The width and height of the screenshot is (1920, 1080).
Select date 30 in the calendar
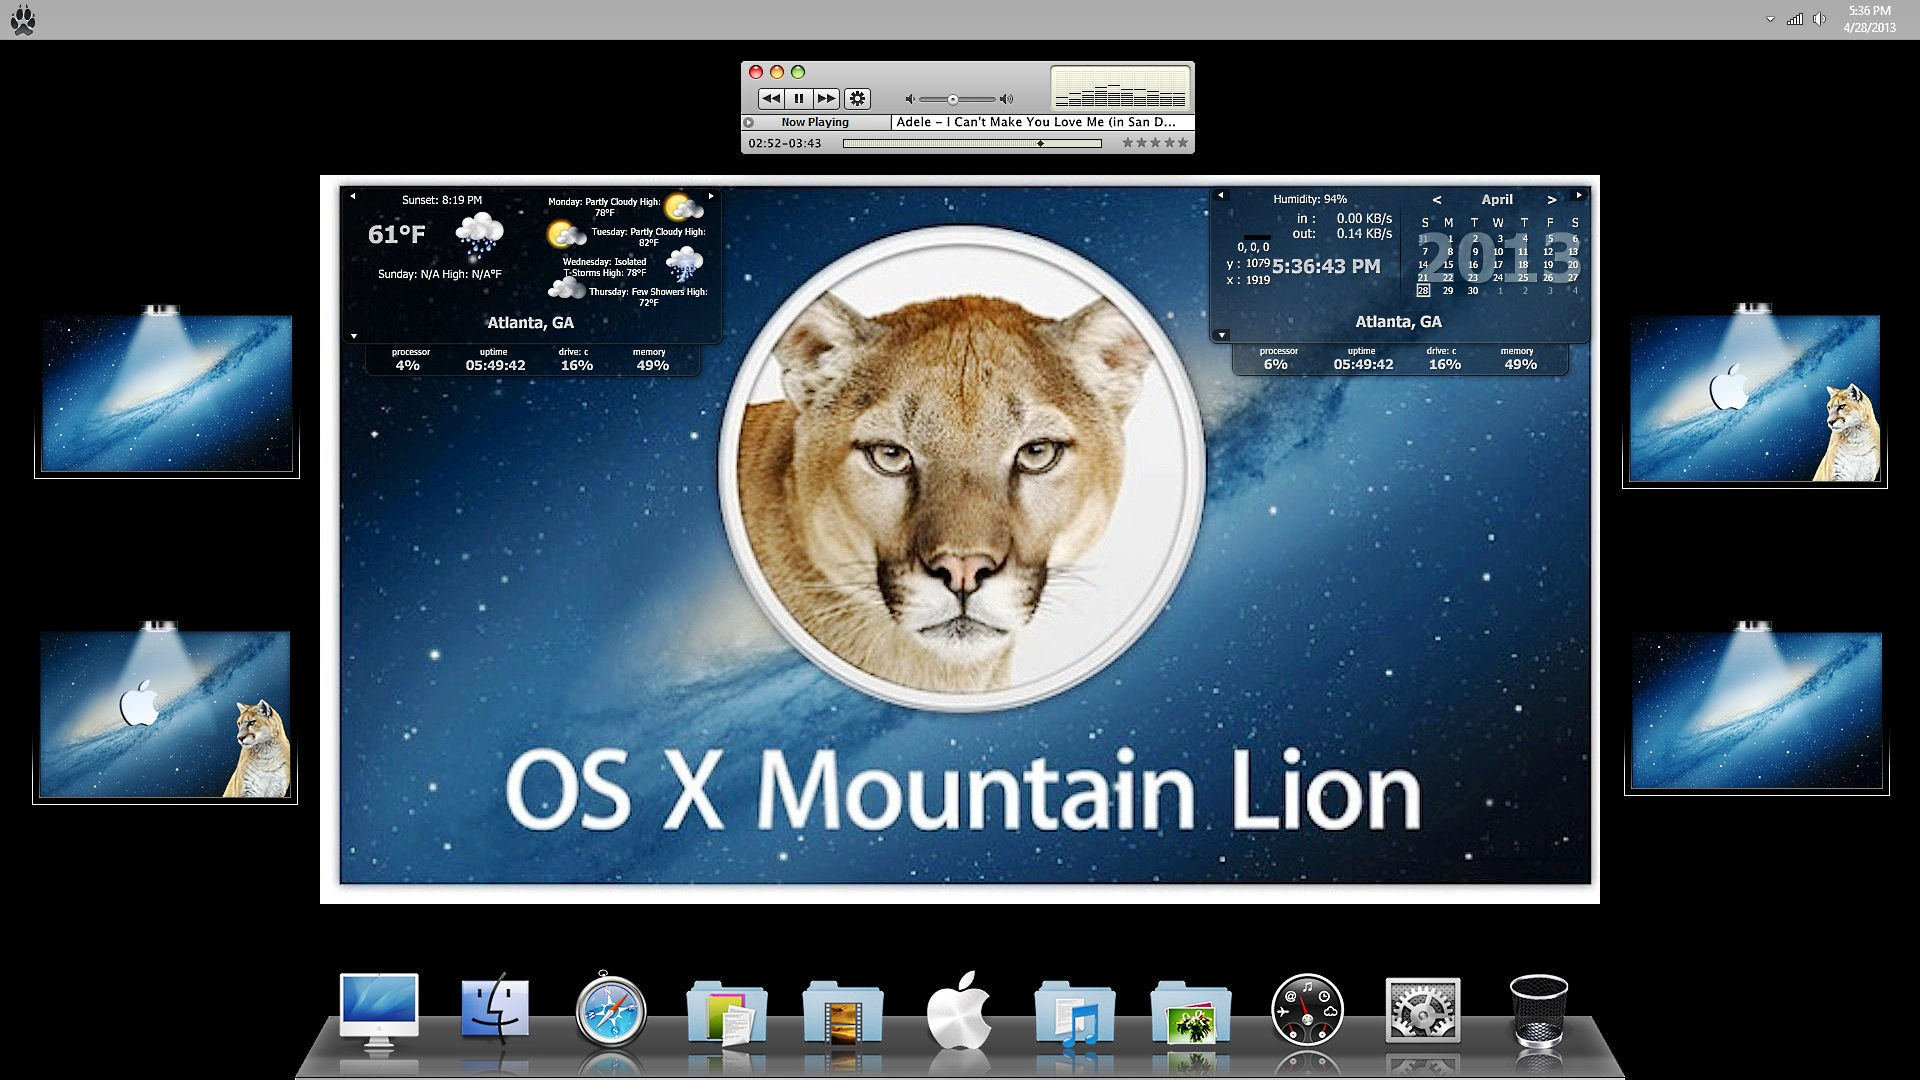(1473, 291)
